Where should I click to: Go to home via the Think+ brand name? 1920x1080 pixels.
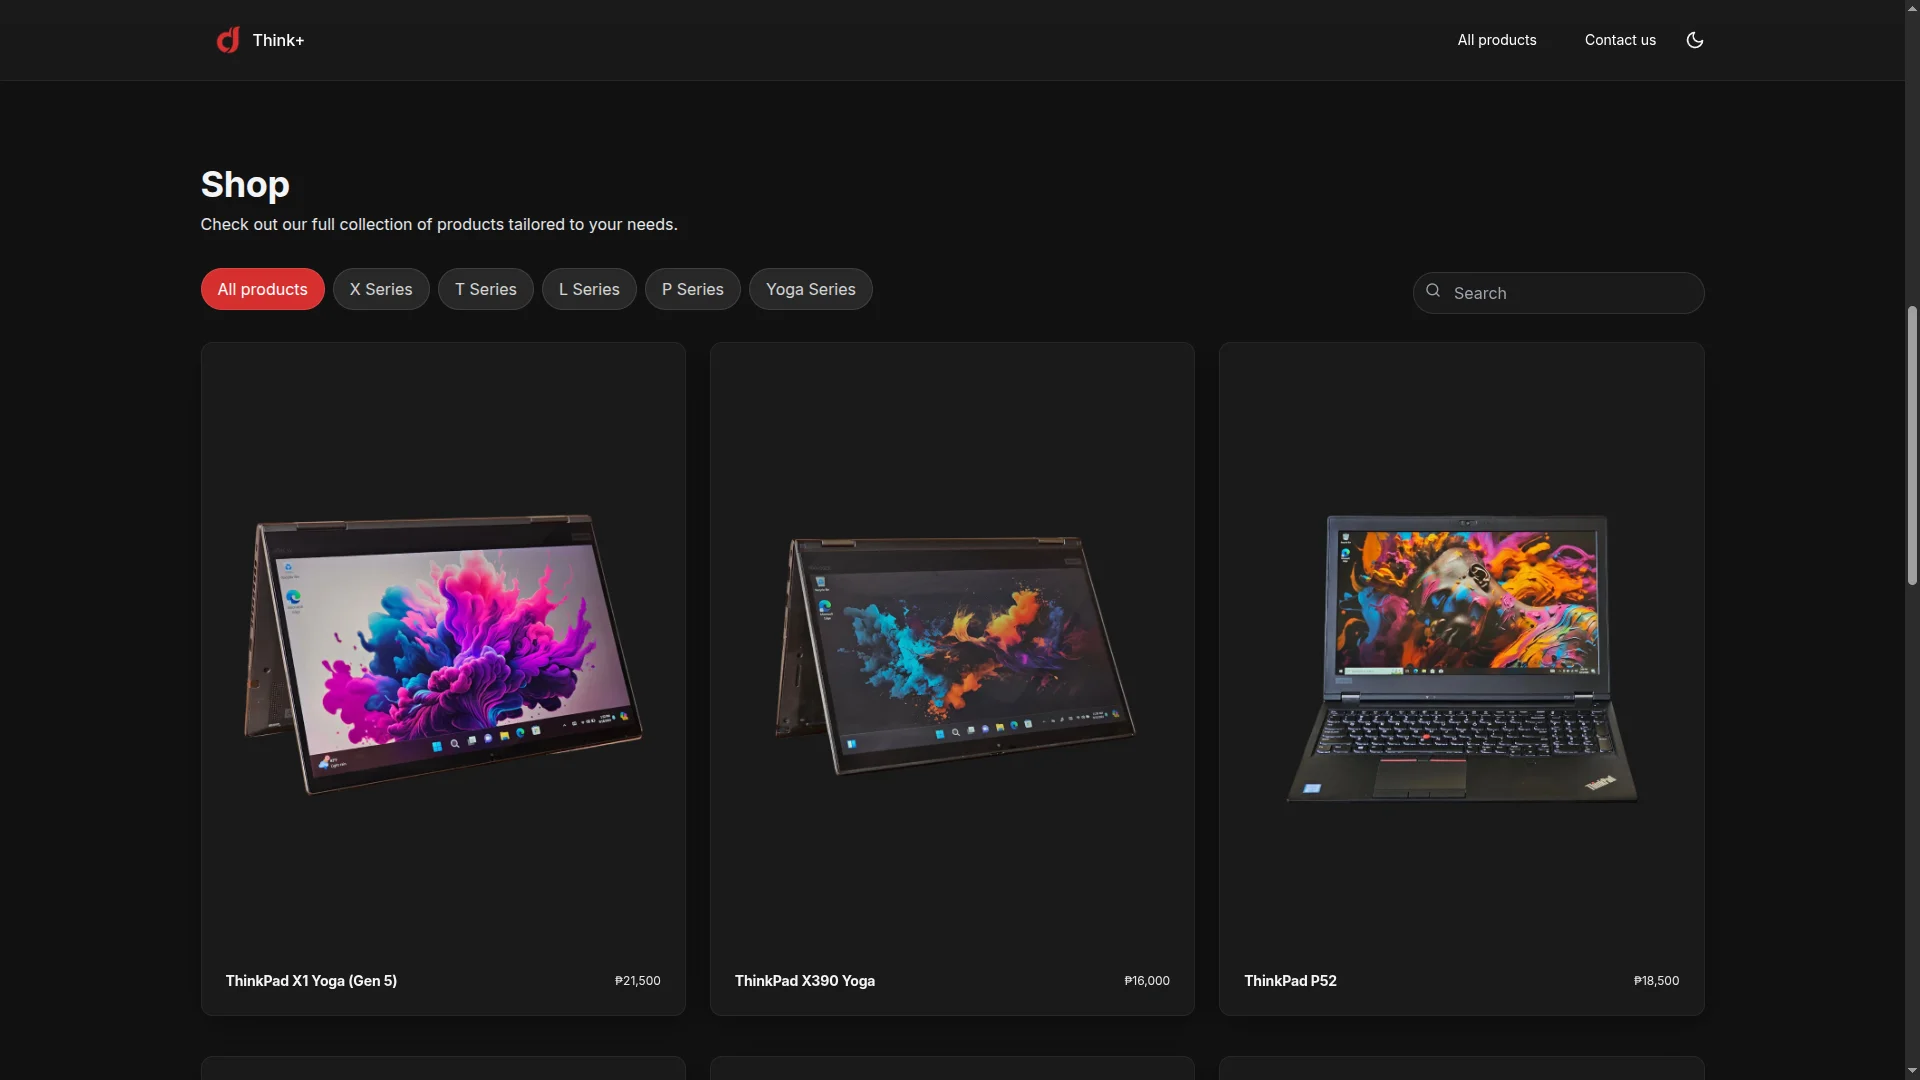pos(278,40)
